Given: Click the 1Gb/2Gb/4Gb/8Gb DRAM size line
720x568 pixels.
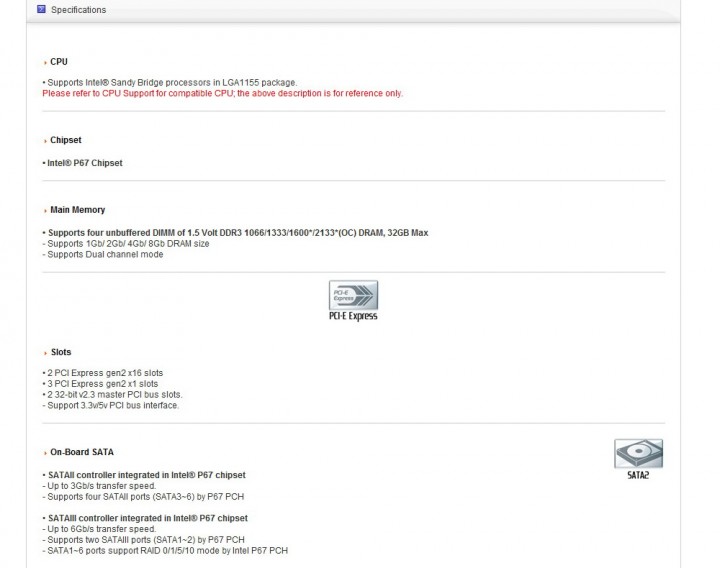Looking at the screenshot, I should pos(126,244).
